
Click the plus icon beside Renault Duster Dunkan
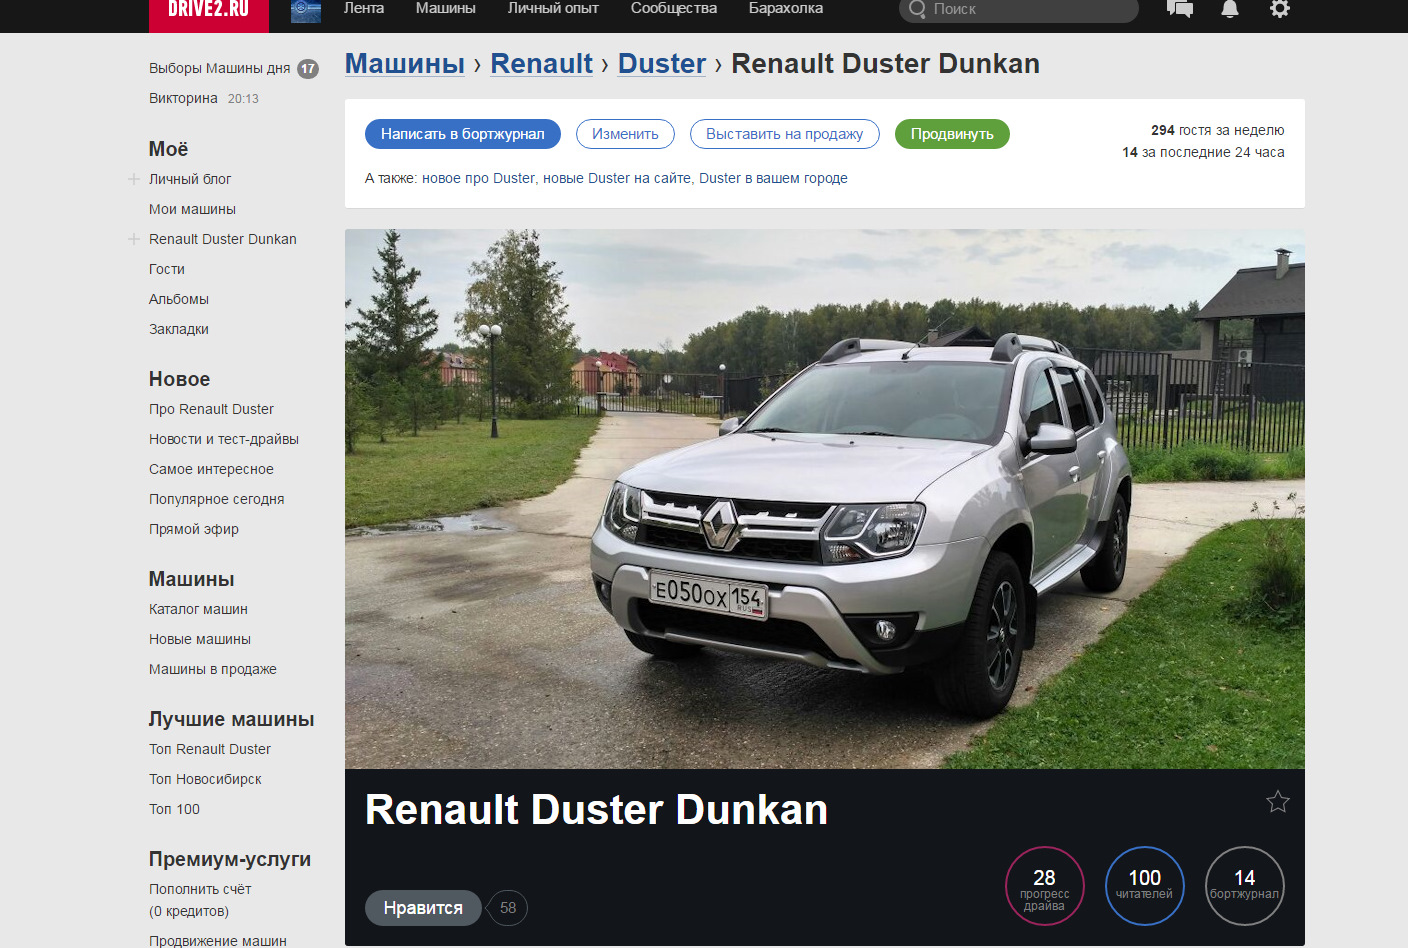coord(134,239)
